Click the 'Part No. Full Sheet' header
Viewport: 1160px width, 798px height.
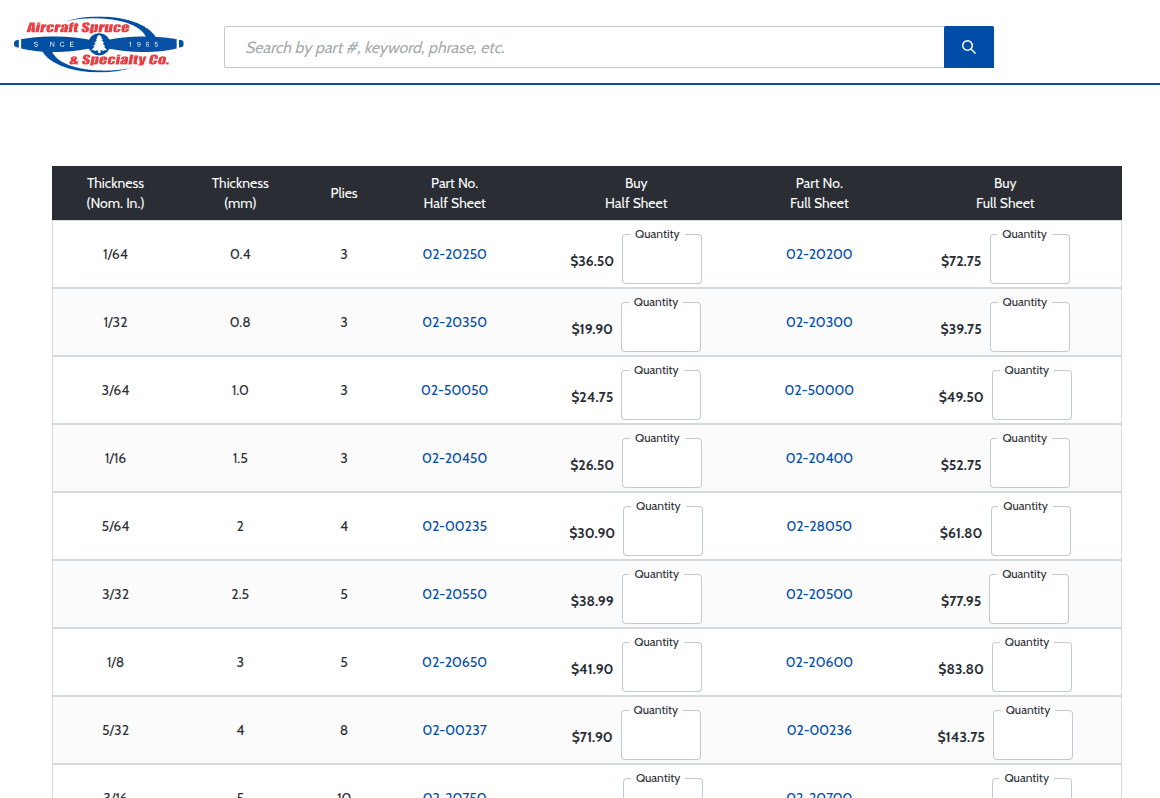click(x=819, y=193)
